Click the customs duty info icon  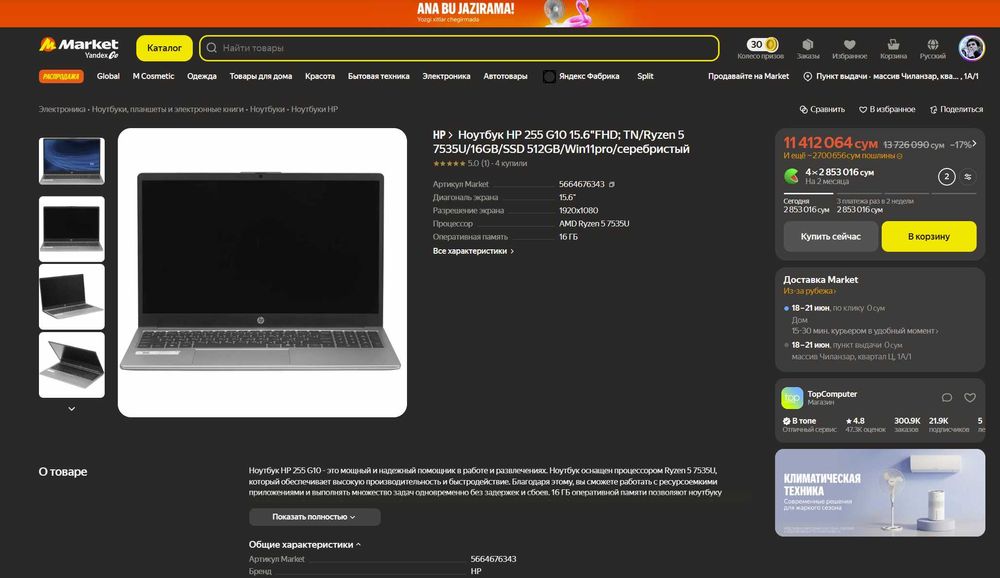click(x=900, y=156)
